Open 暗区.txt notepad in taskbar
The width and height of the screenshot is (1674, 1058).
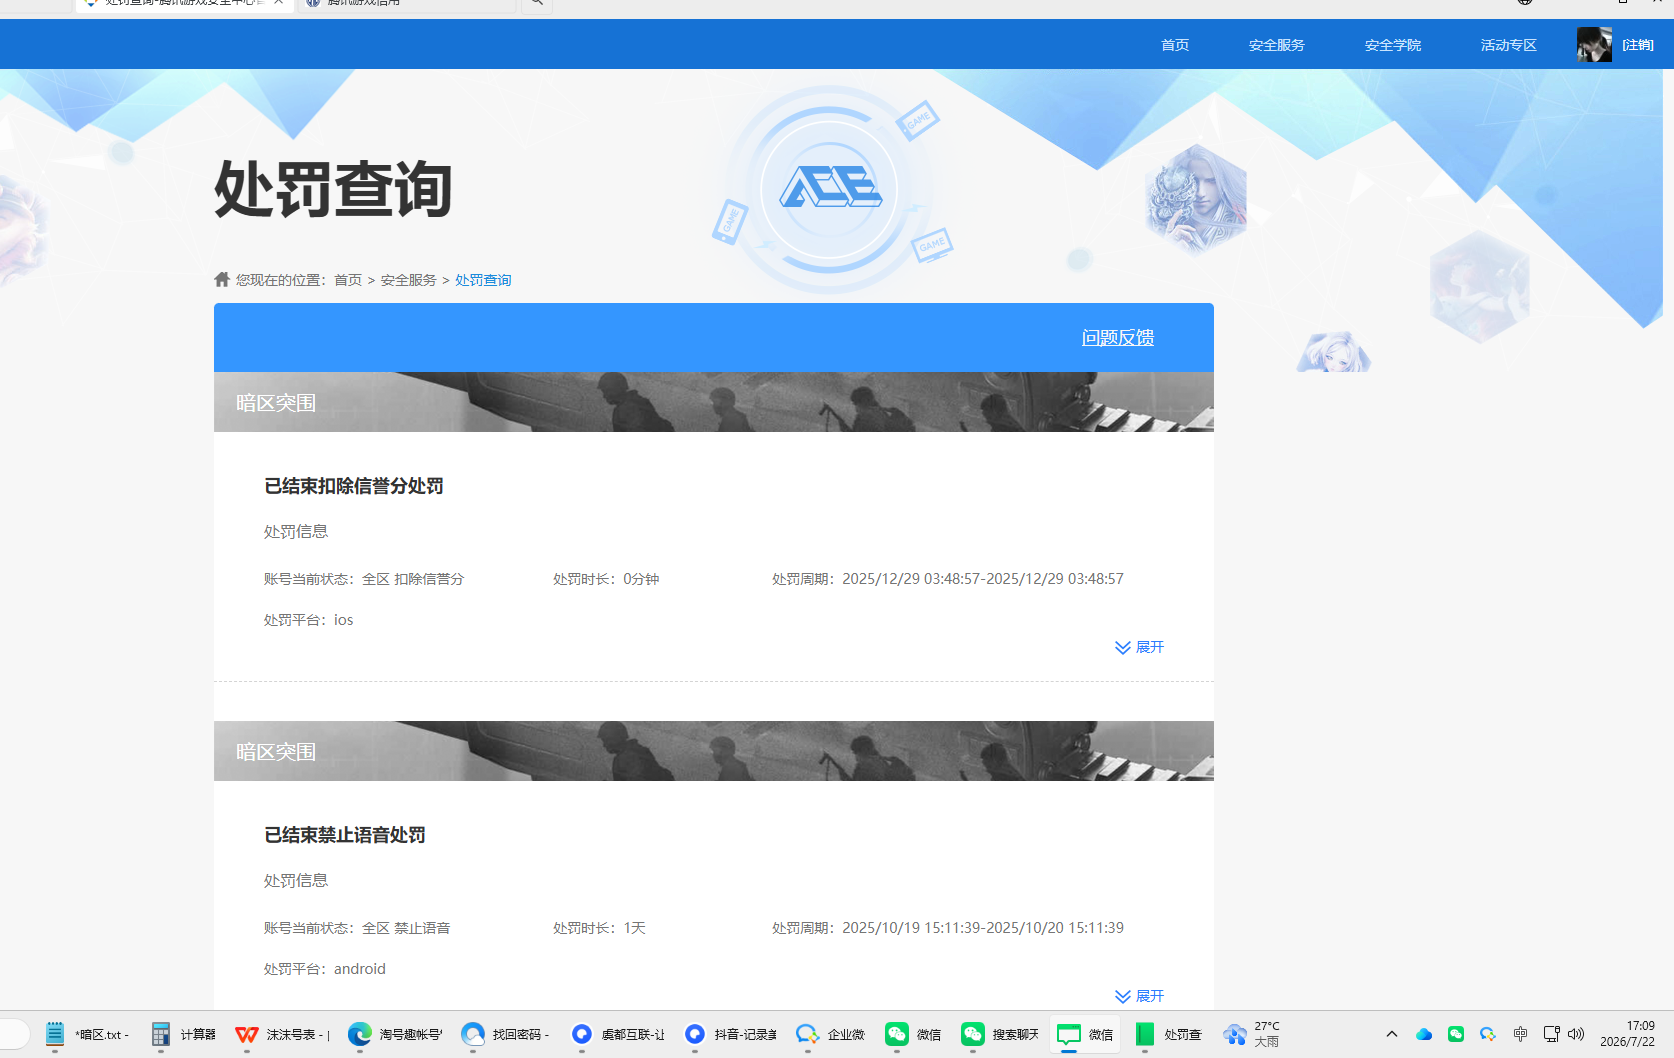click(x=87, y=1034)
